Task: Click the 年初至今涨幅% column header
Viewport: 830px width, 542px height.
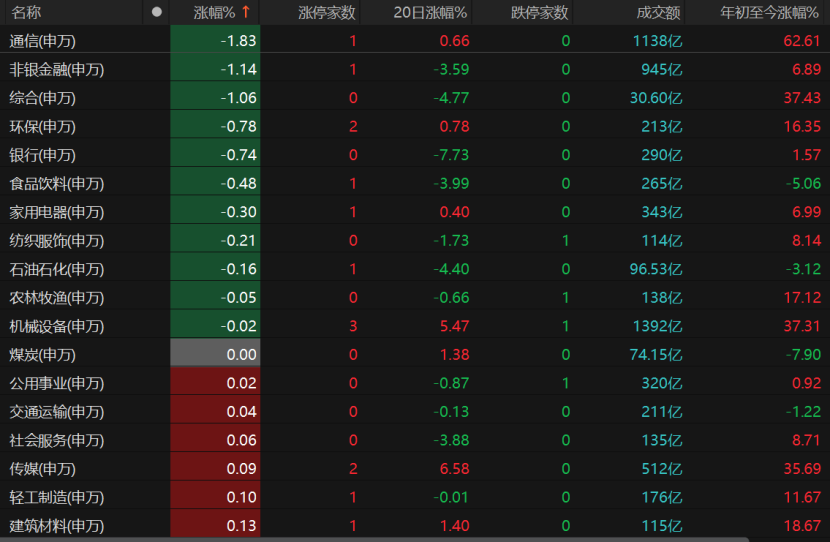Action: [769, 12]
